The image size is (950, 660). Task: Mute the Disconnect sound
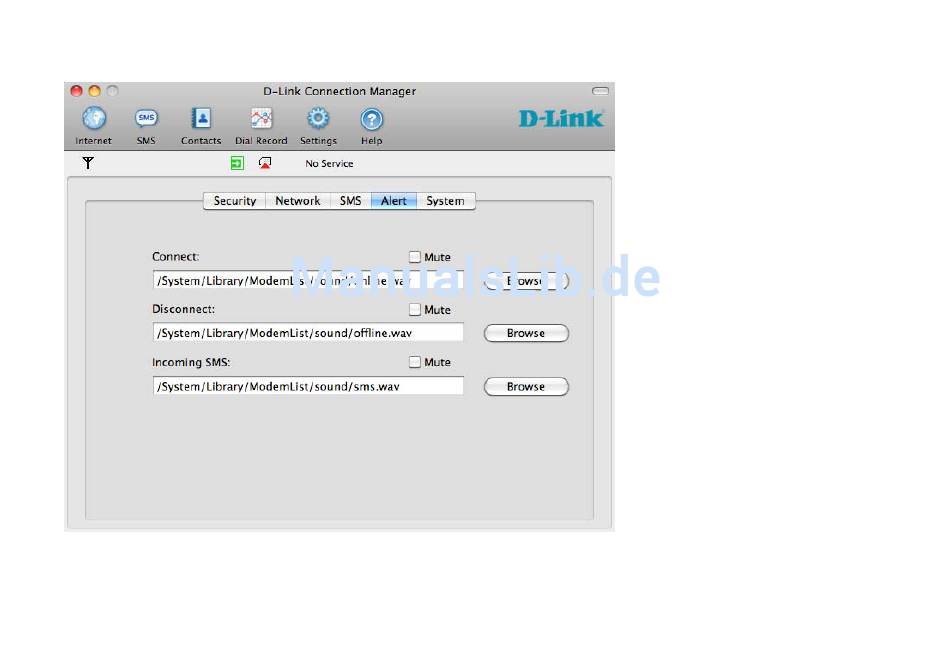[x=415, y=310]
